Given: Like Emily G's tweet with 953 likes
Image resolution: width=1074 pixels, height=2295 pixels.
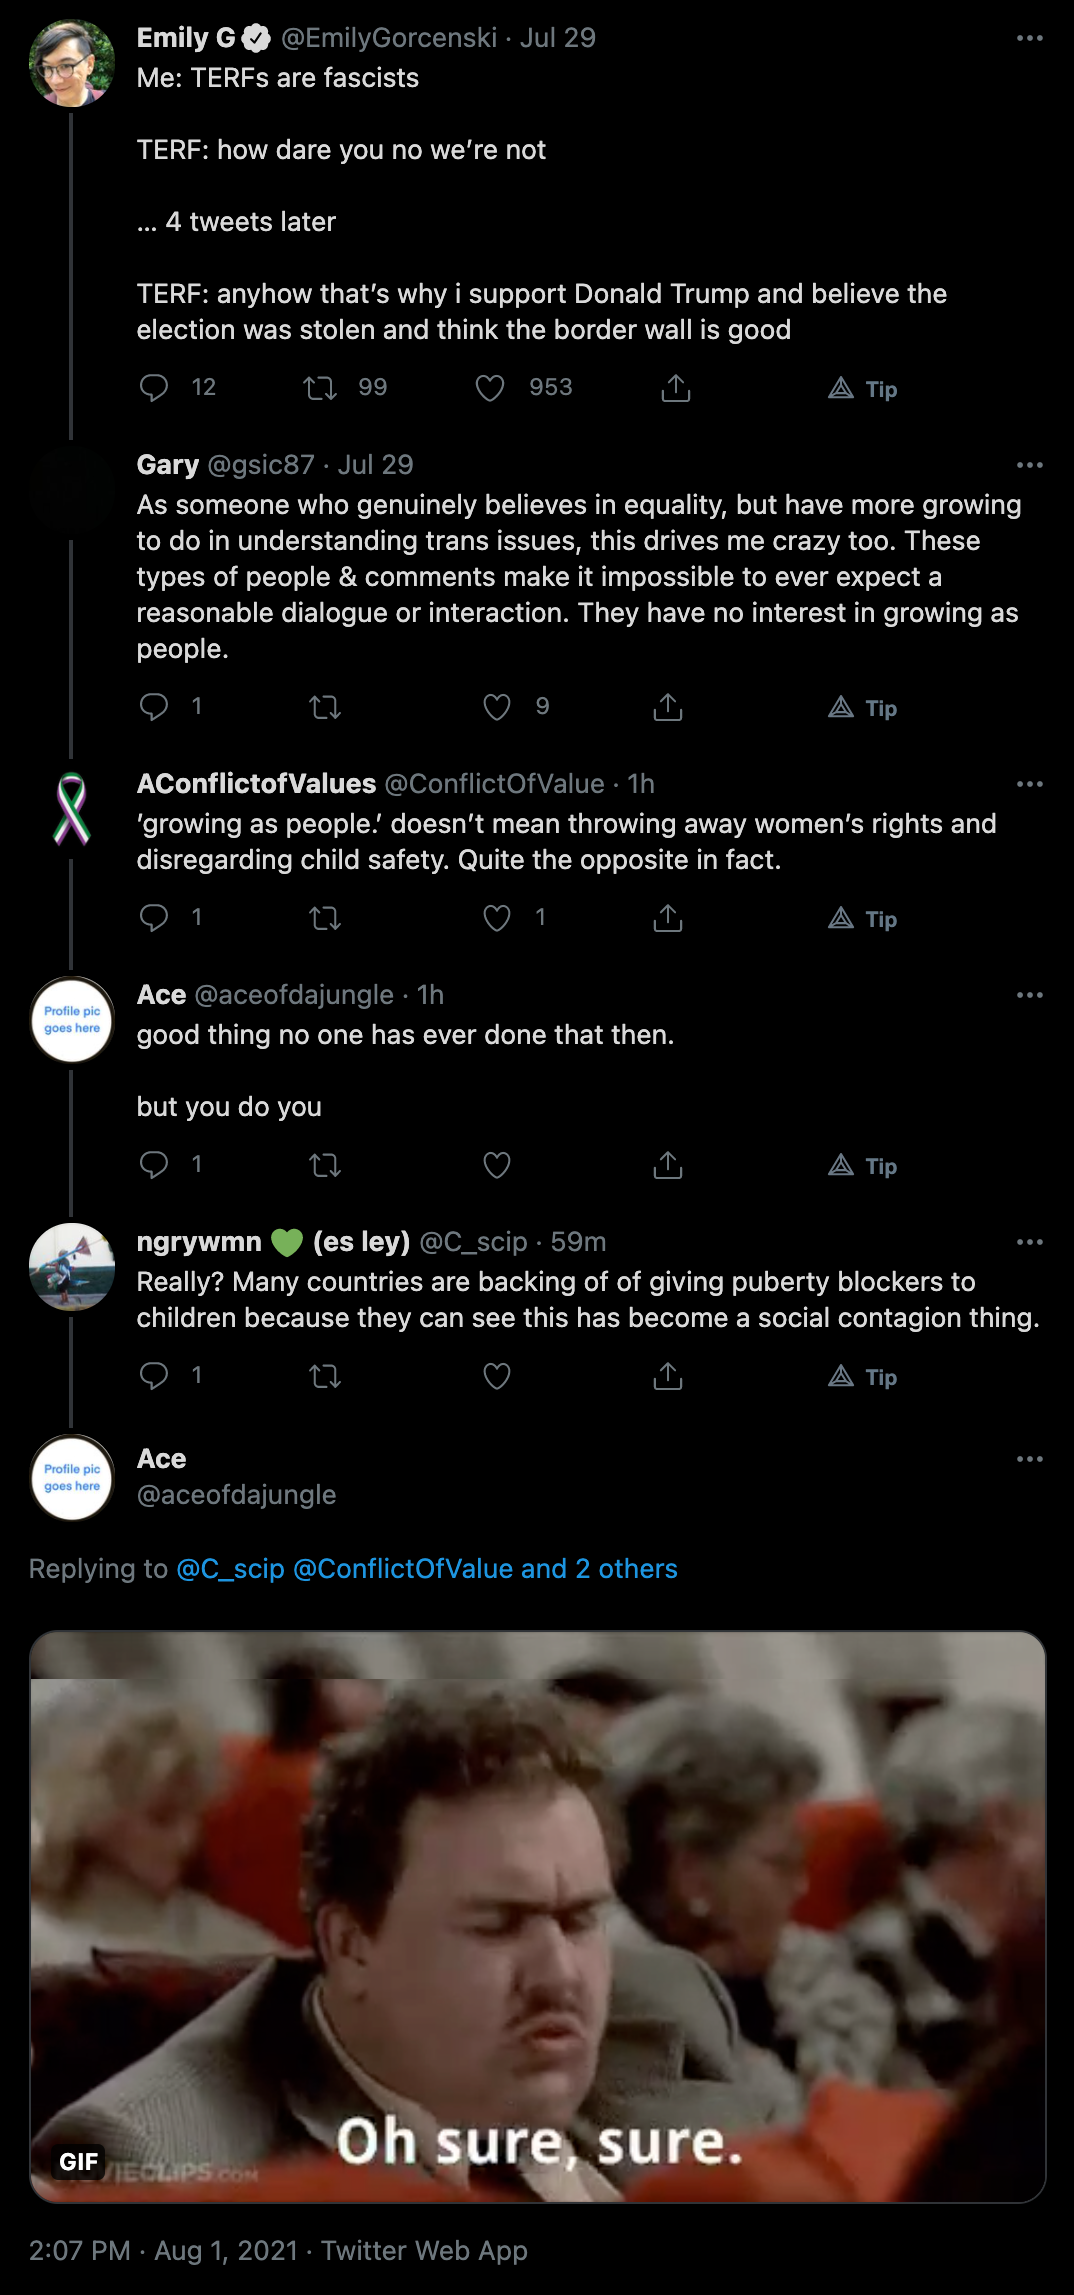Looking at the screenshot, I should tap(490, 388).
